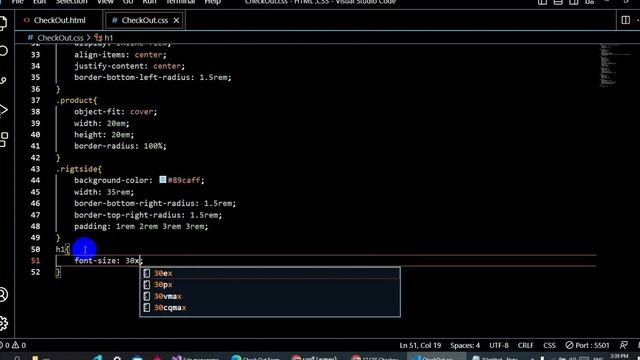This screenshot has height=360, width=640.
Task: Click the 'border-radius: 100%;' line
Action: click(120, 146)
